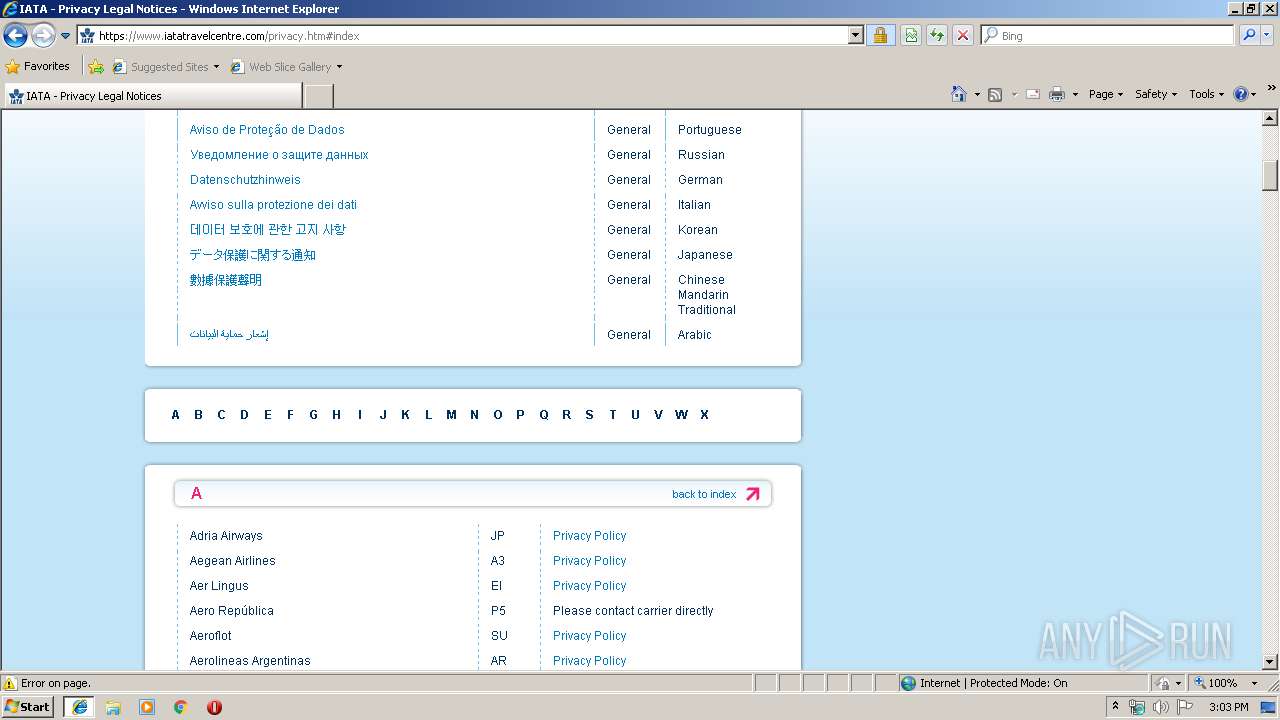
Task: Click the Stop loading icon
Action: 962,36
